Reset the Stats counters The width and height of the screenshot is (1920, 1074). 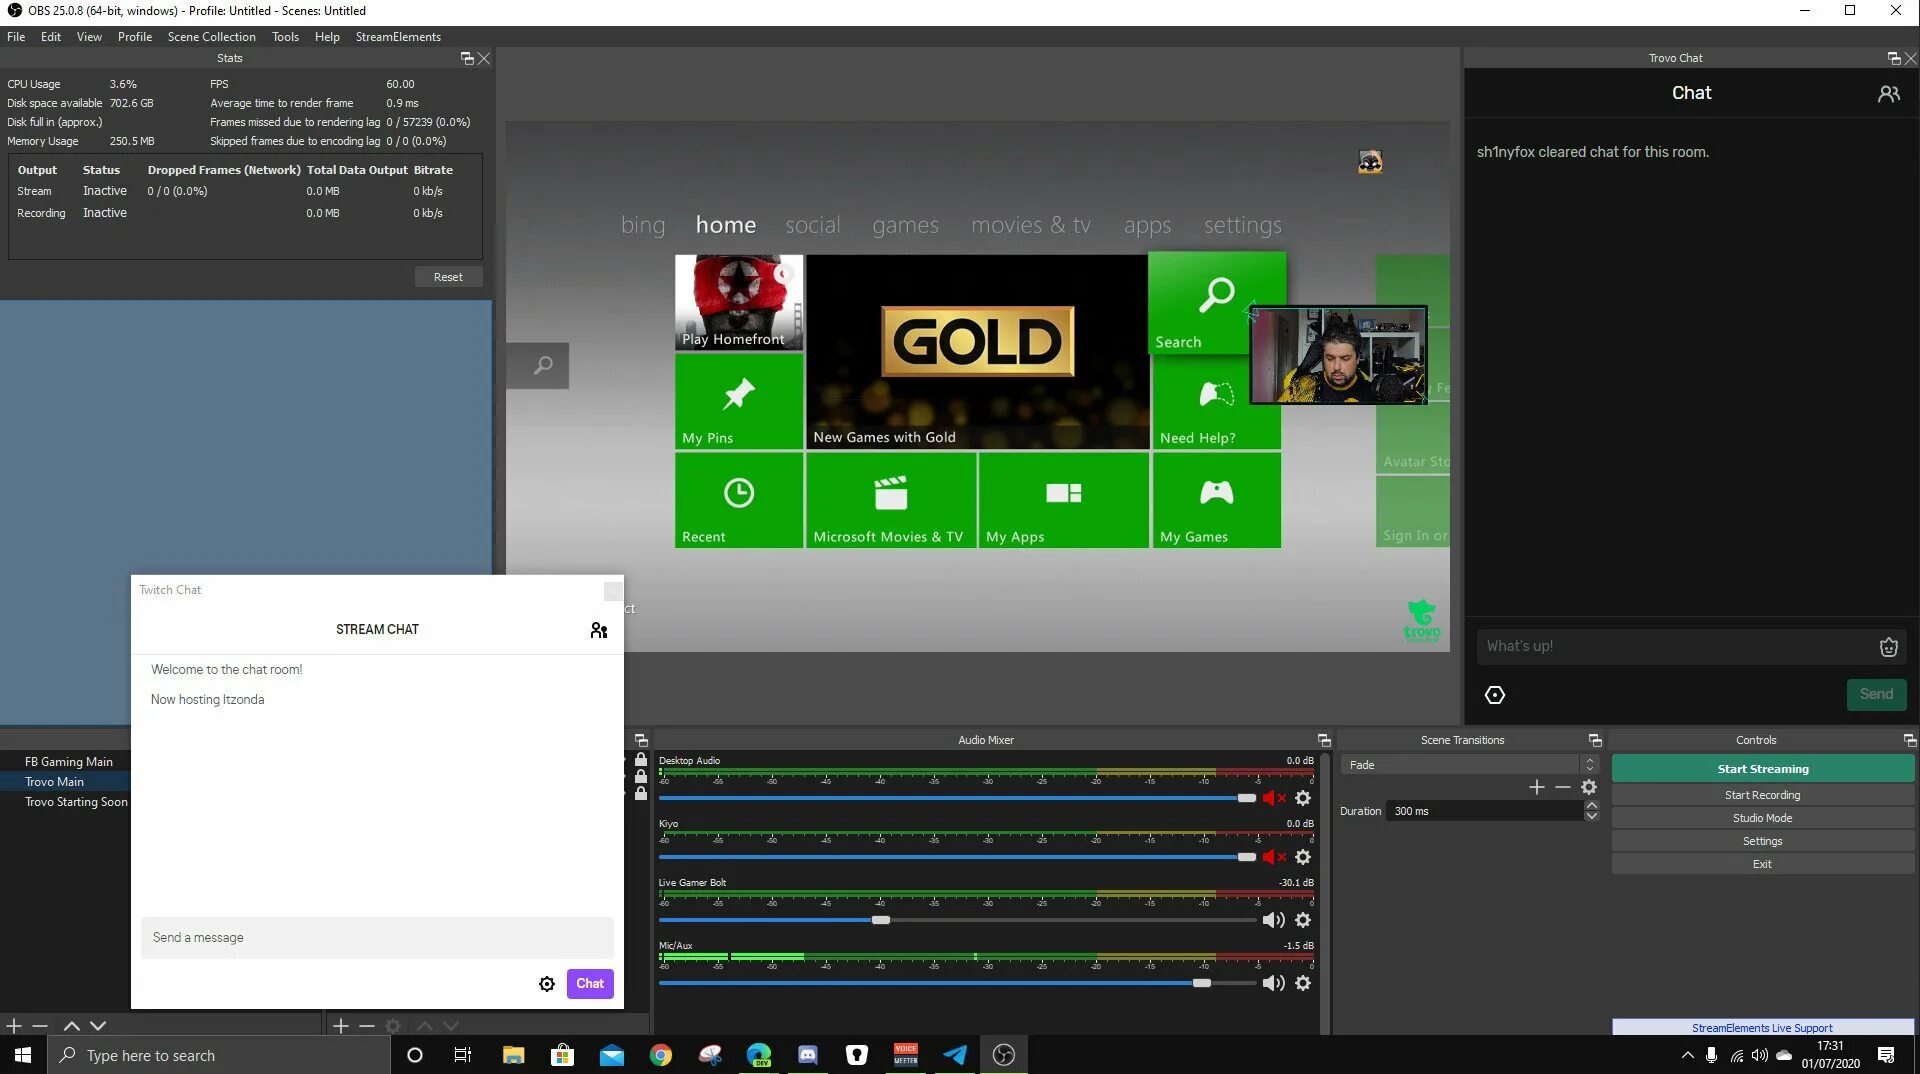(448, 277)
